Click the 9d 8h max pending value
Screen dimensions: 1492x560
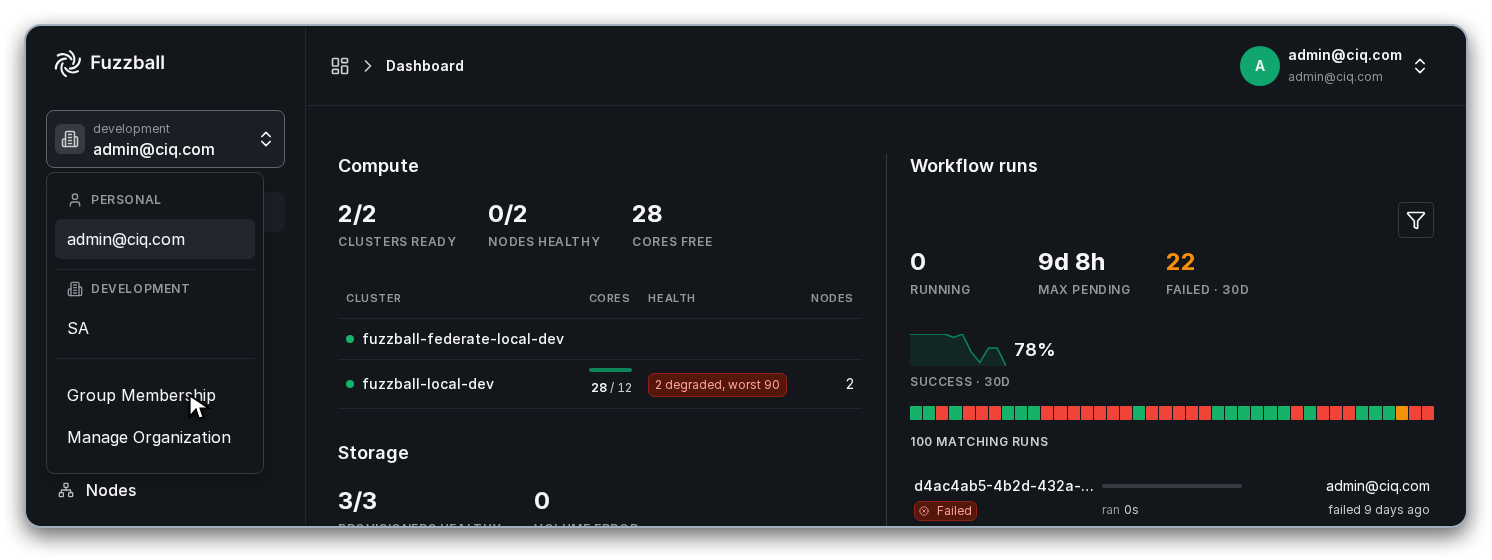pos(1072,262)
